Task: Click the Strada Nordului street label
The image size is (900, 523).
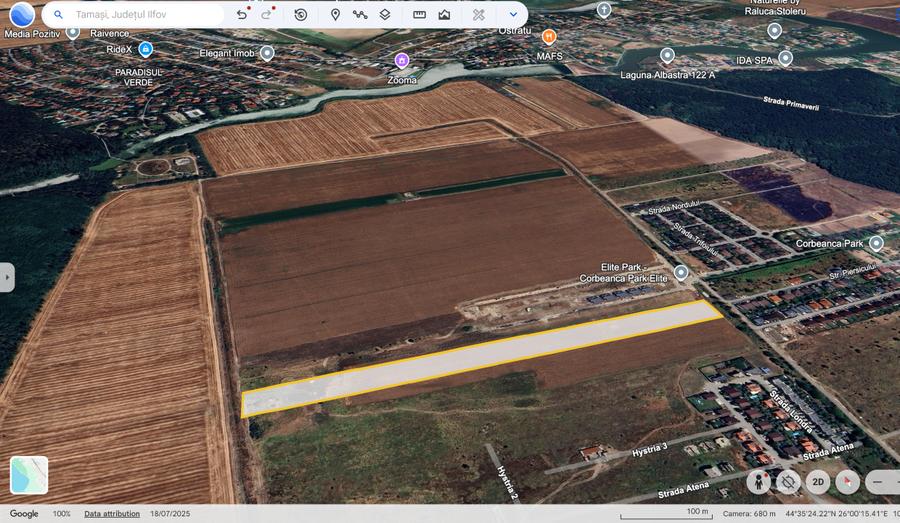Action: [x=674, y=207]
